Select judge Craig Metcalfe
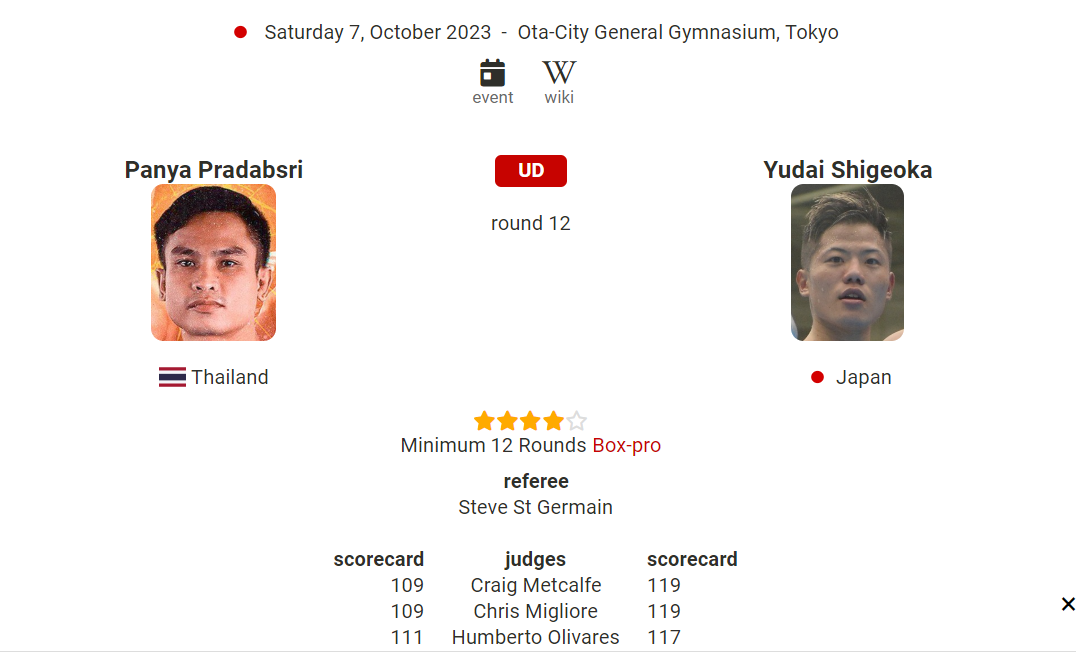 535,586
